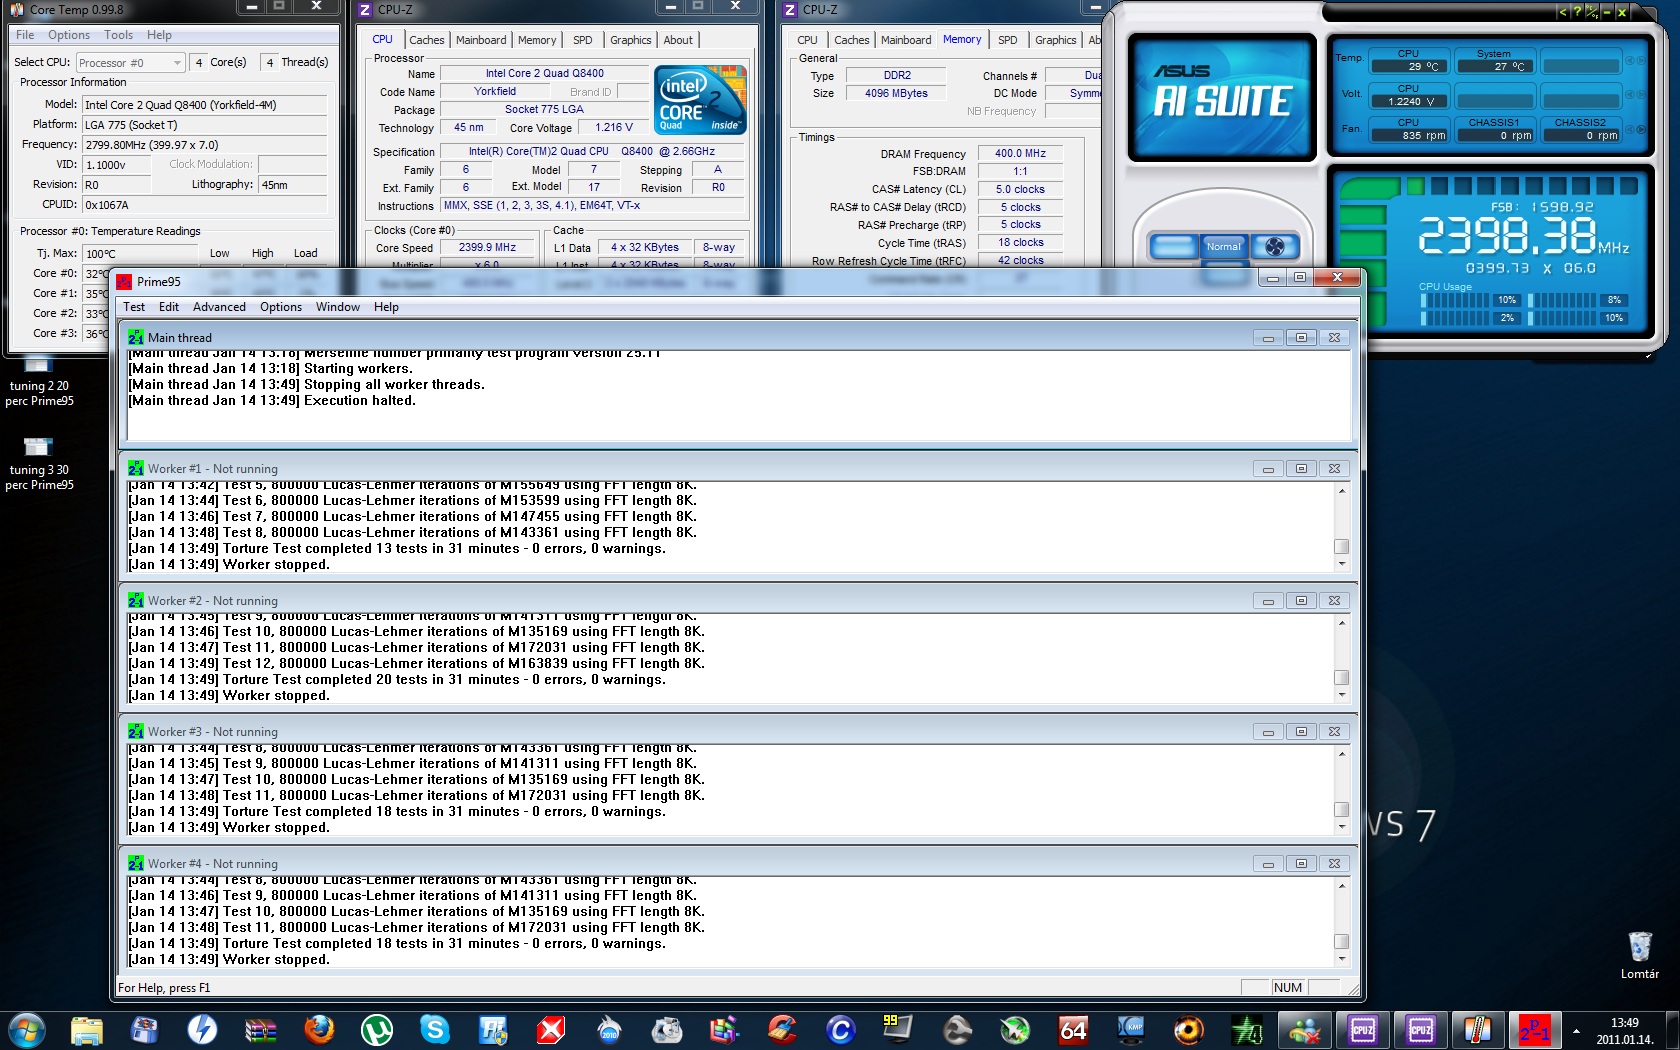Open the AIDA64 taskbar icon labeled 64
This screenshot has width=1680, height=1050.
1073,1029
